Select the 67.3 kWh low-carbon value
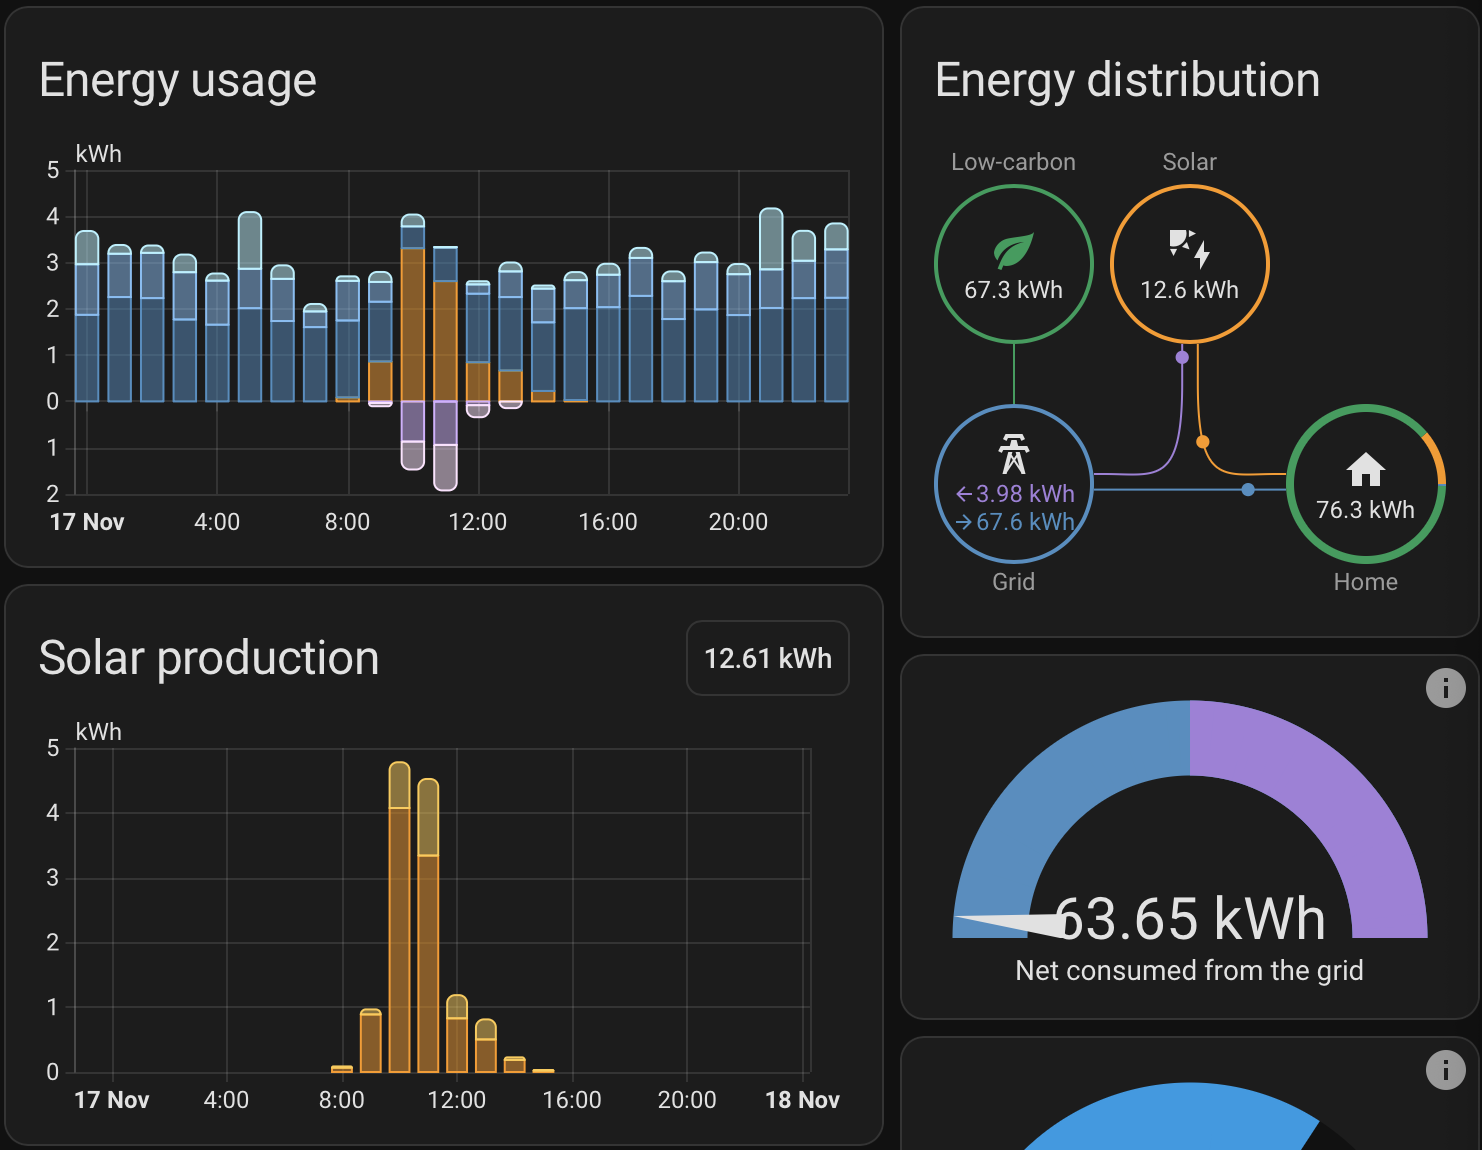1482x1150 pixels. click(1013, 290)
